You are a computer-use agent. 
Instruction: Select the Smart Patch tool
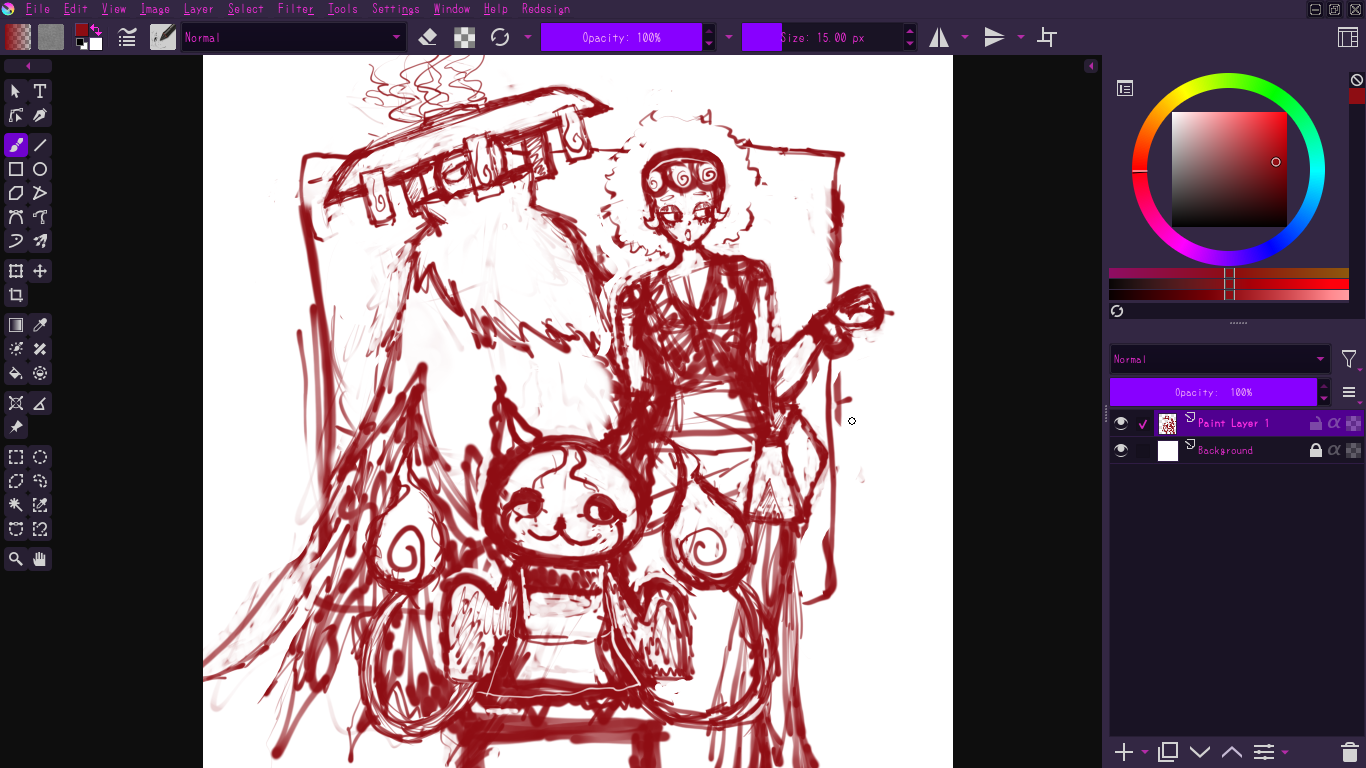click(40, 349)
